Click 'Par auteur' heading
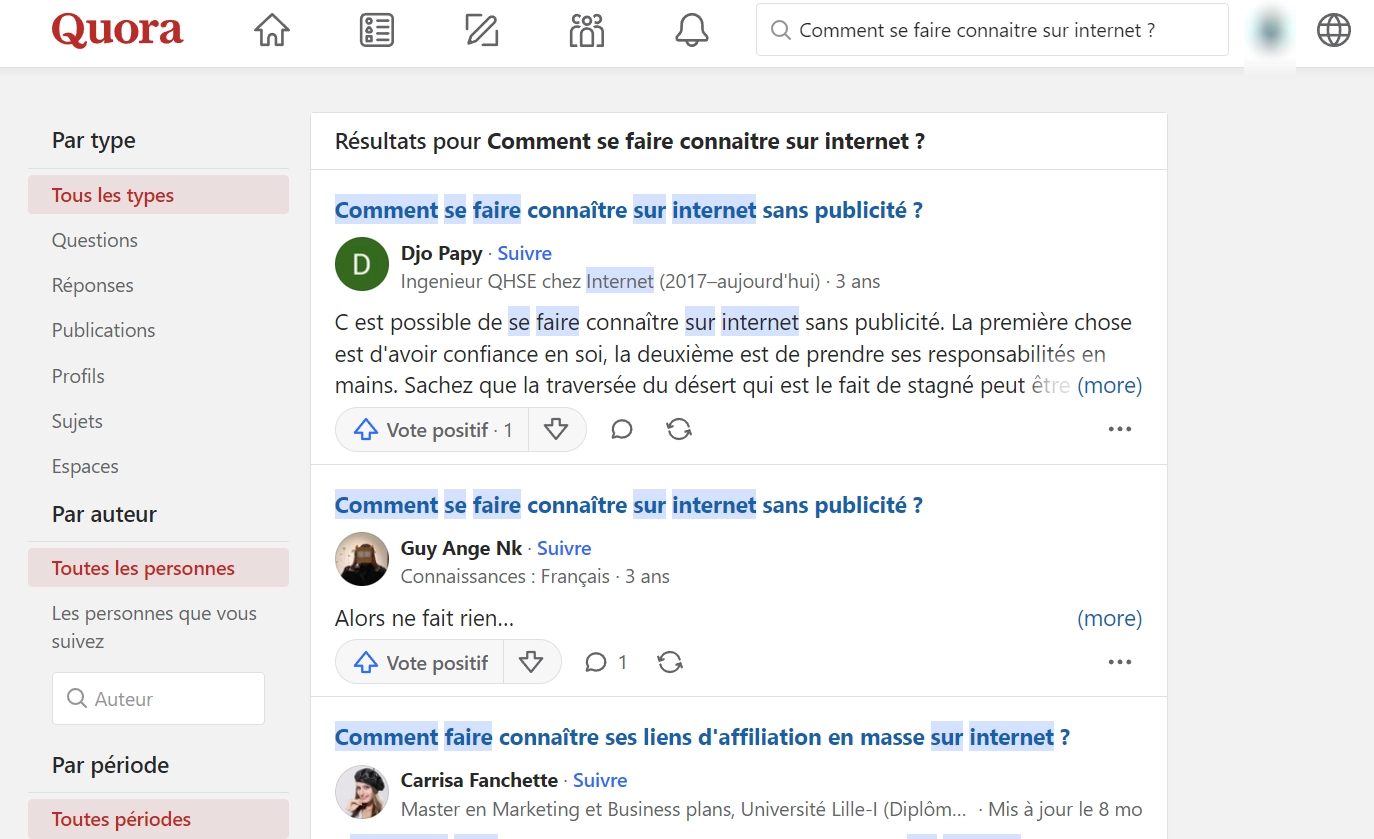The height and width of the screenshot is (839, 1374). click(x=104, y=514)
